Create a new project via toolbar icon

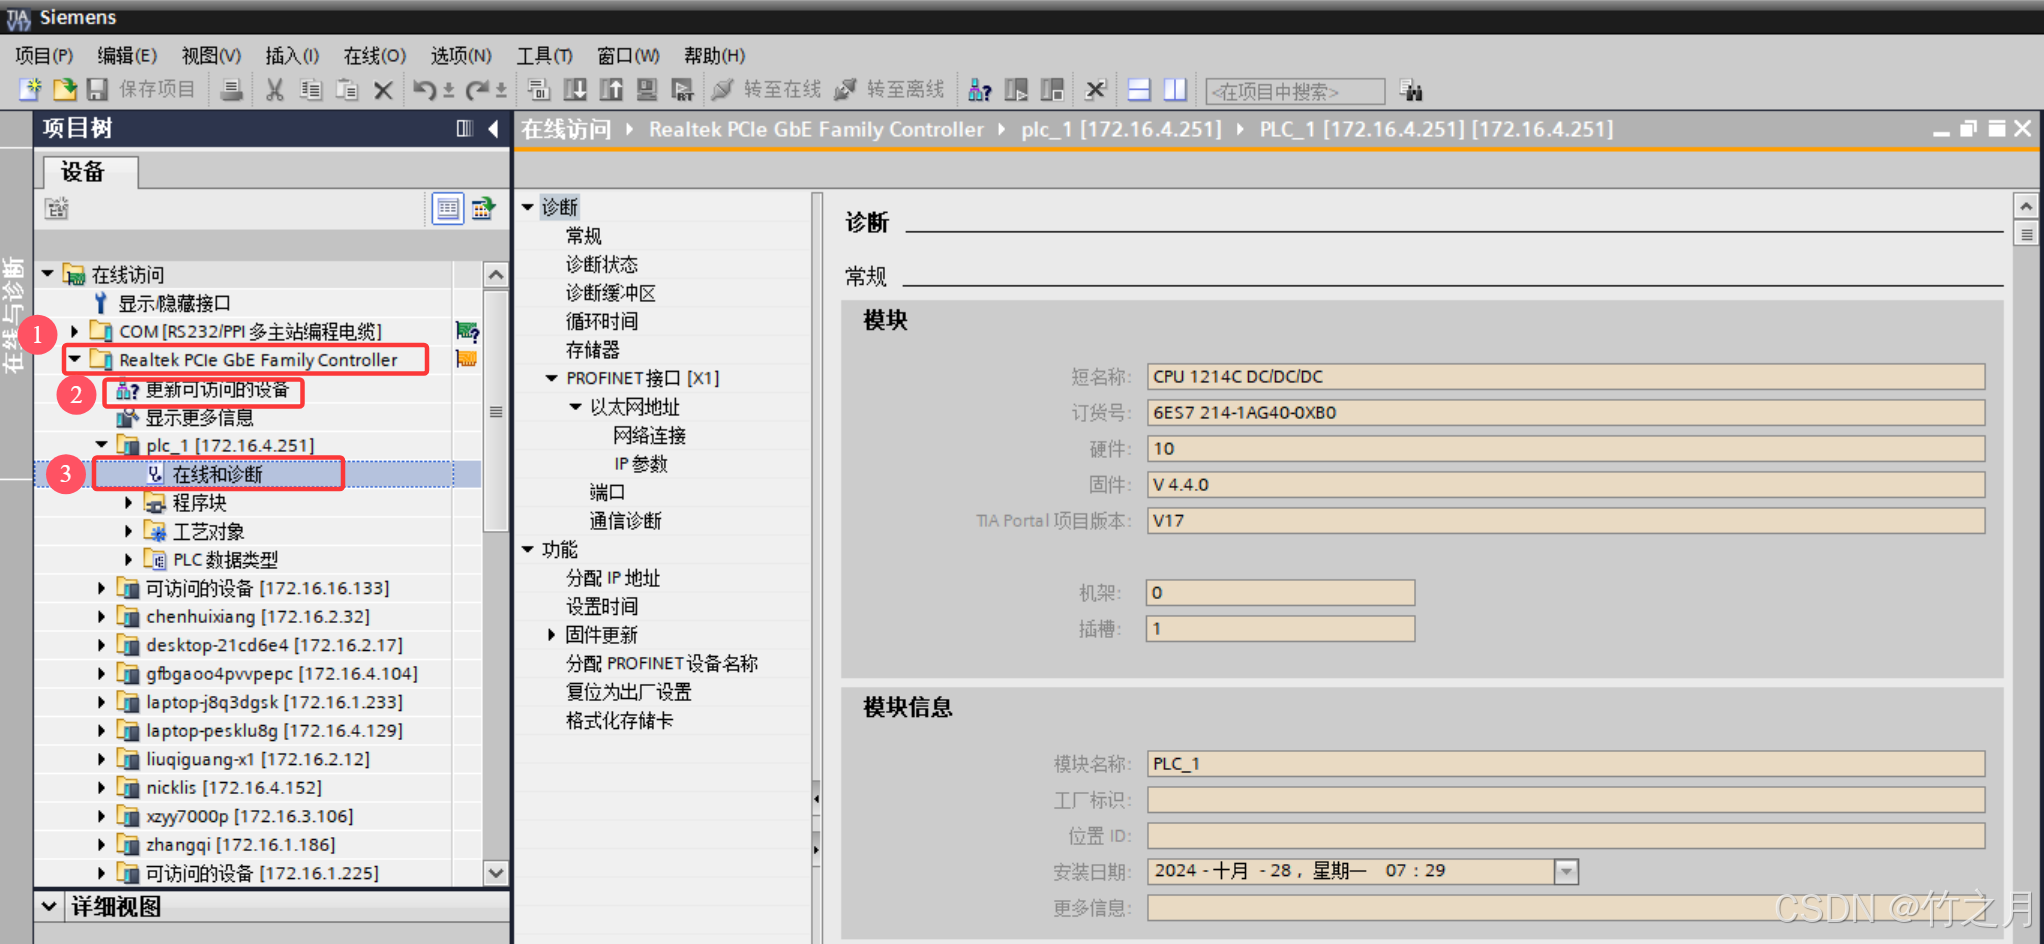(30, 90)
